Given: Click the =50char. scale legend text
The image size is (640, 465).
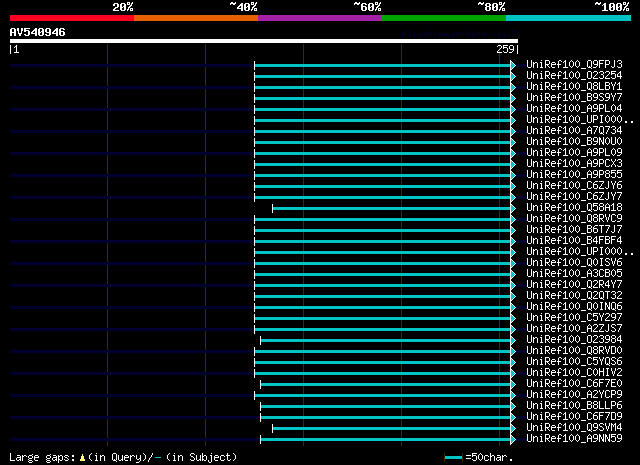Looking at the screenshot, I should point(489,458).
